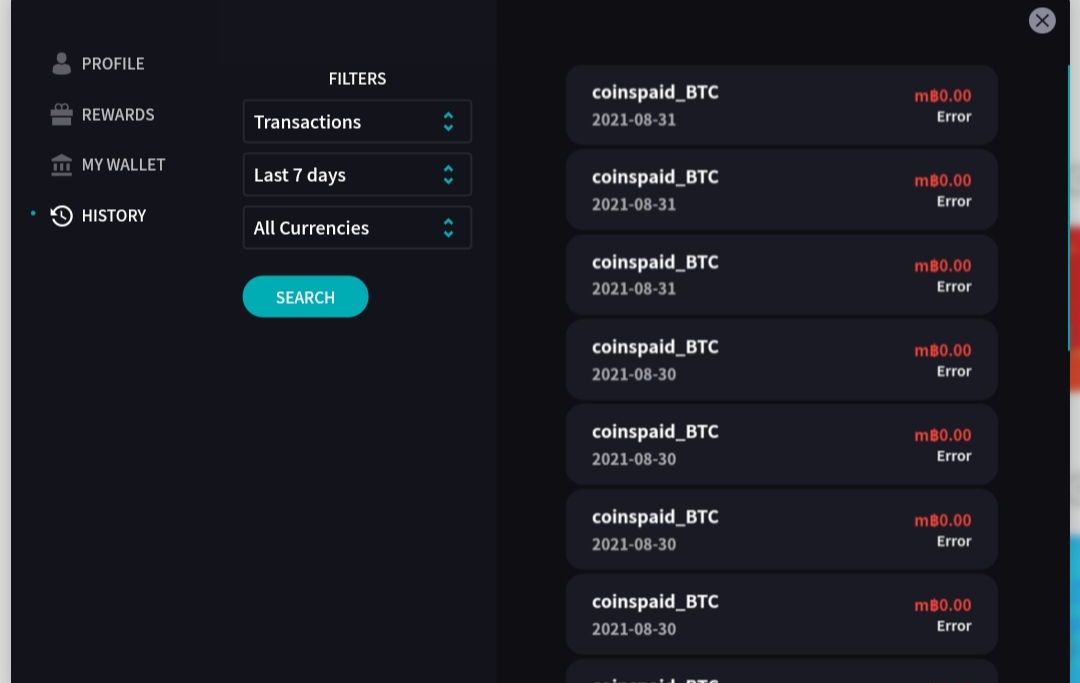Open the REWARDS menu item

pos(118,114)
